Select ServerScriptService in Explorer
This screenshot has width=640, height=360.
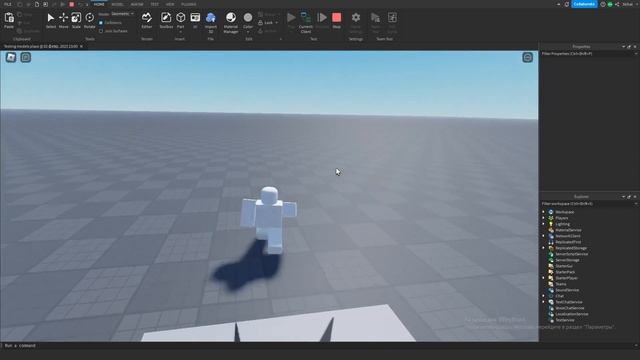tap(571, 254)
